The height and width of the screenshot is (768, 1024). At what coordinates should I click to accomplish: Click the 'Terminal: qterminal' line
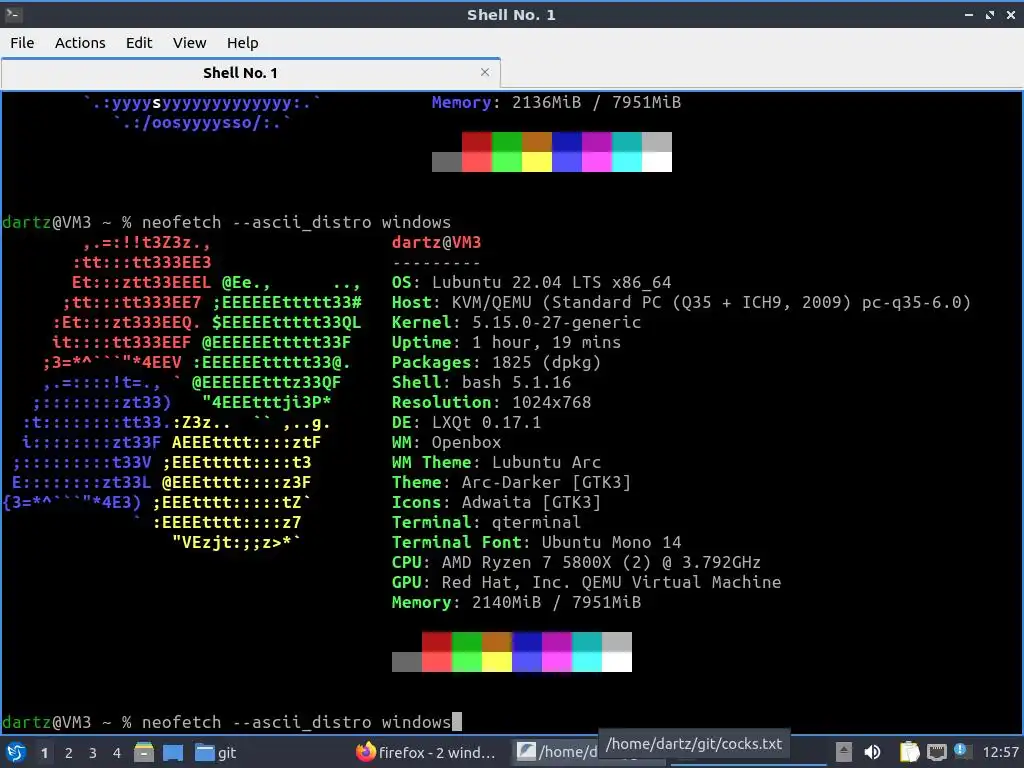point(487,522)
